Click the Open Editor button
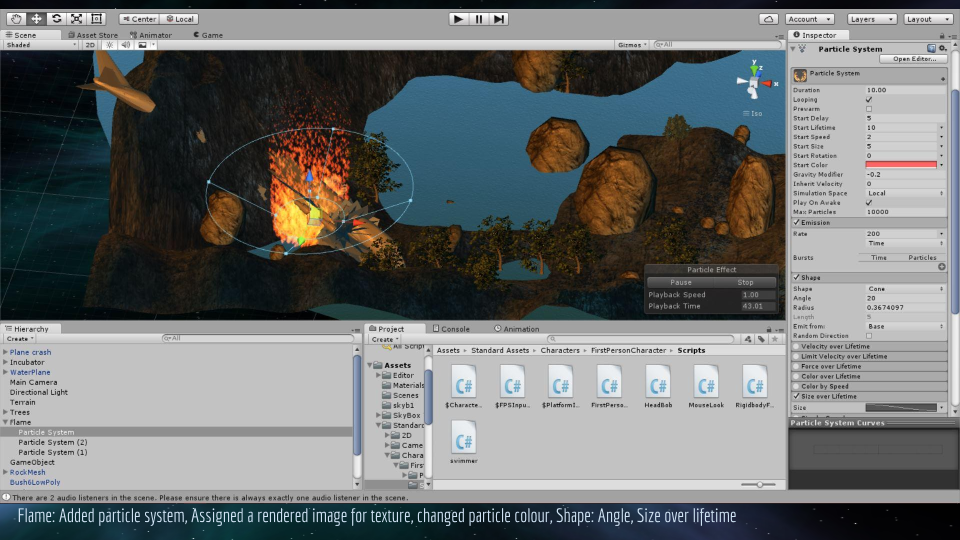Viewport: 960px width, 540px height. [x=913, y=59]
